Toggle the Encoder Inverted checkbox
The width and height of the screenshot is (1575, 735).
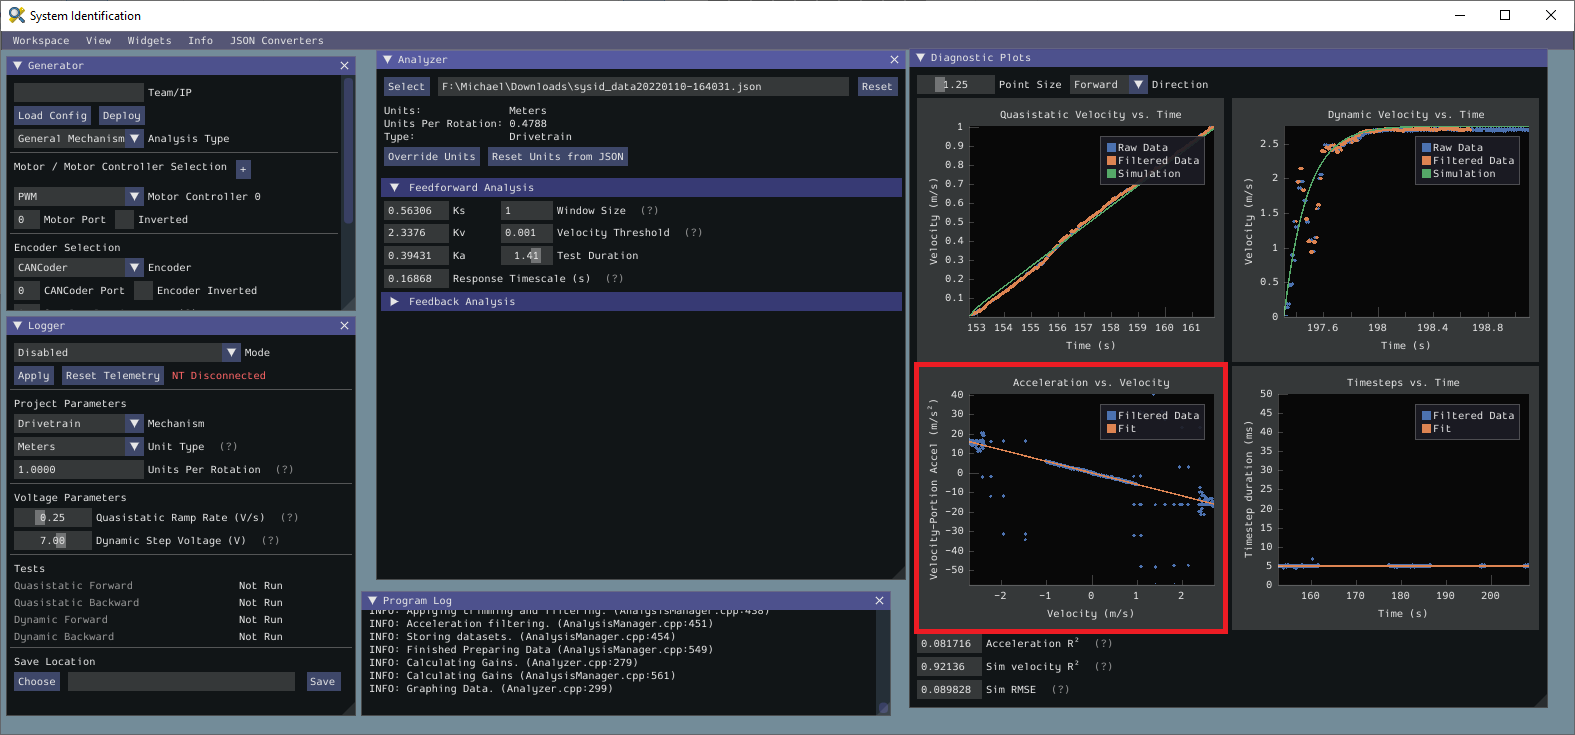pyautogui.click(x=143, y=291)
